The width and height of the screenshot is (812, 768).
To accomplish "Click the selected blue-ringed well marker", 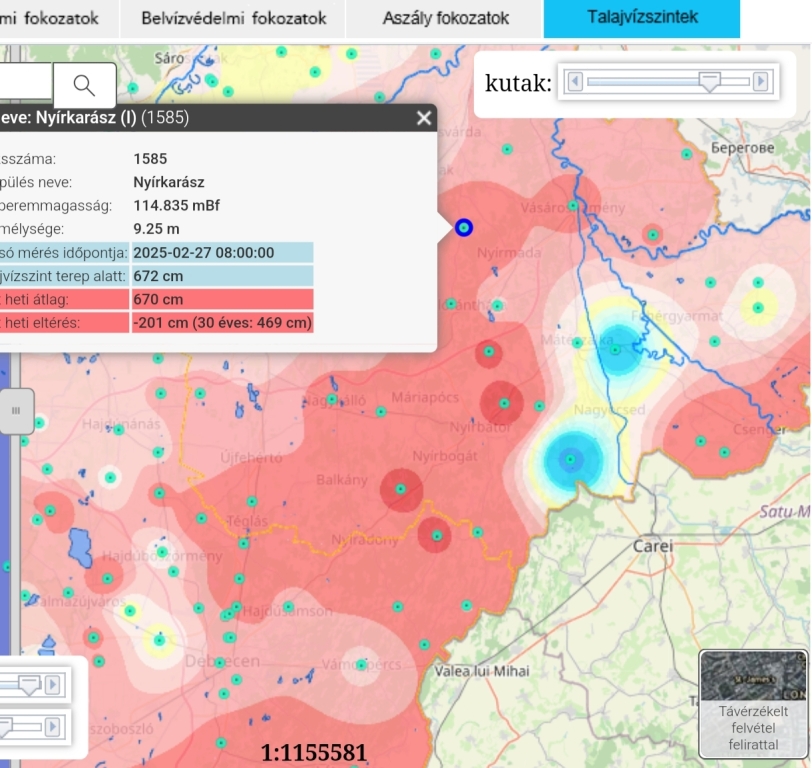I will coord(463,227).
